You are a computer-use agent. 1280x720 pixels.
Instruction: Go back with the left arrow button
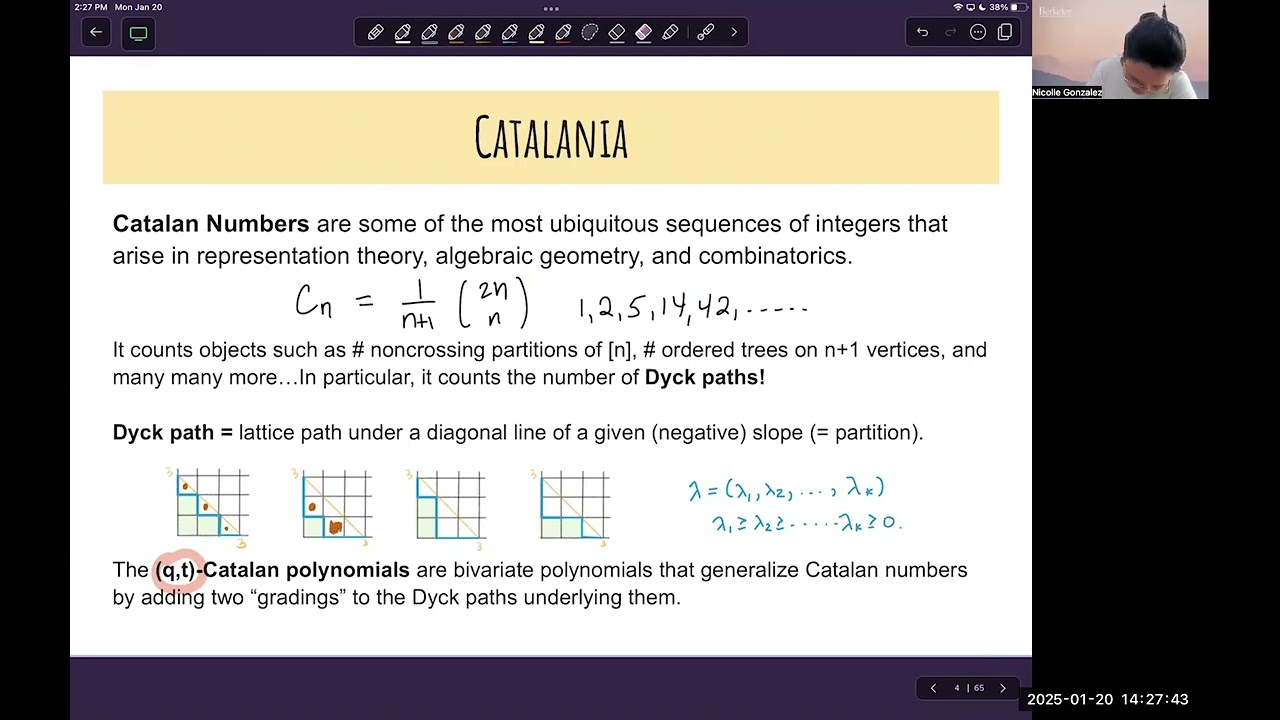pos(96,33)
